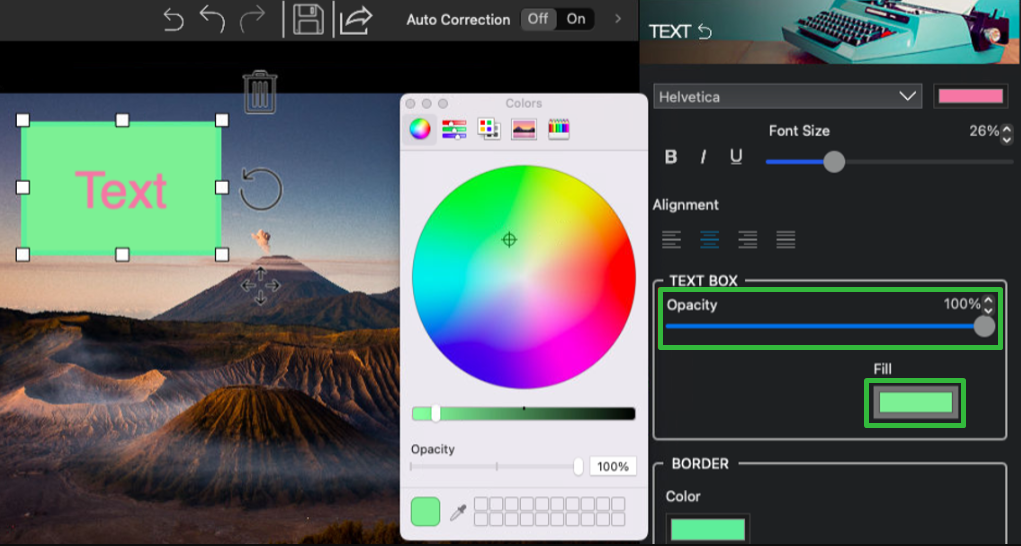
Task: Select the color sliders tab
Action: (x=454, y=129)
